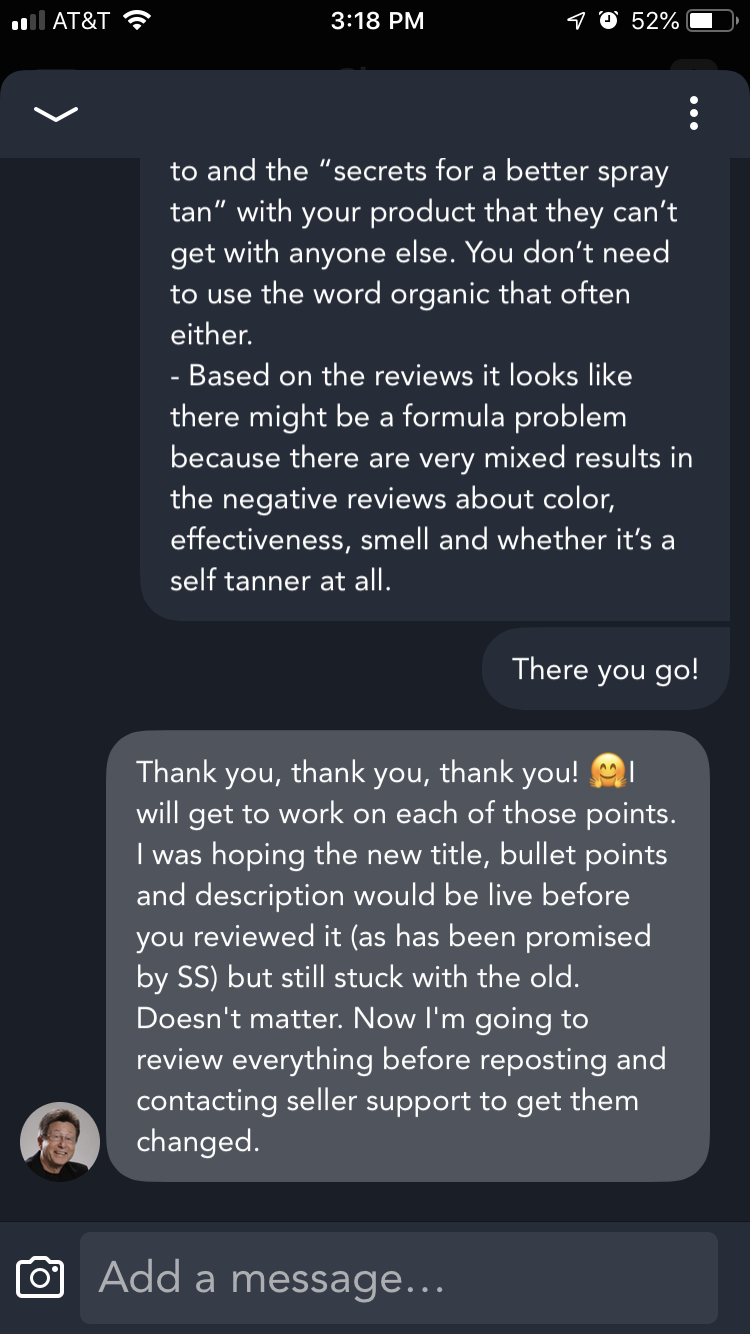Focus the "Add a message…" input field
Screen dimensions: 750x1334
point(398,1278)
